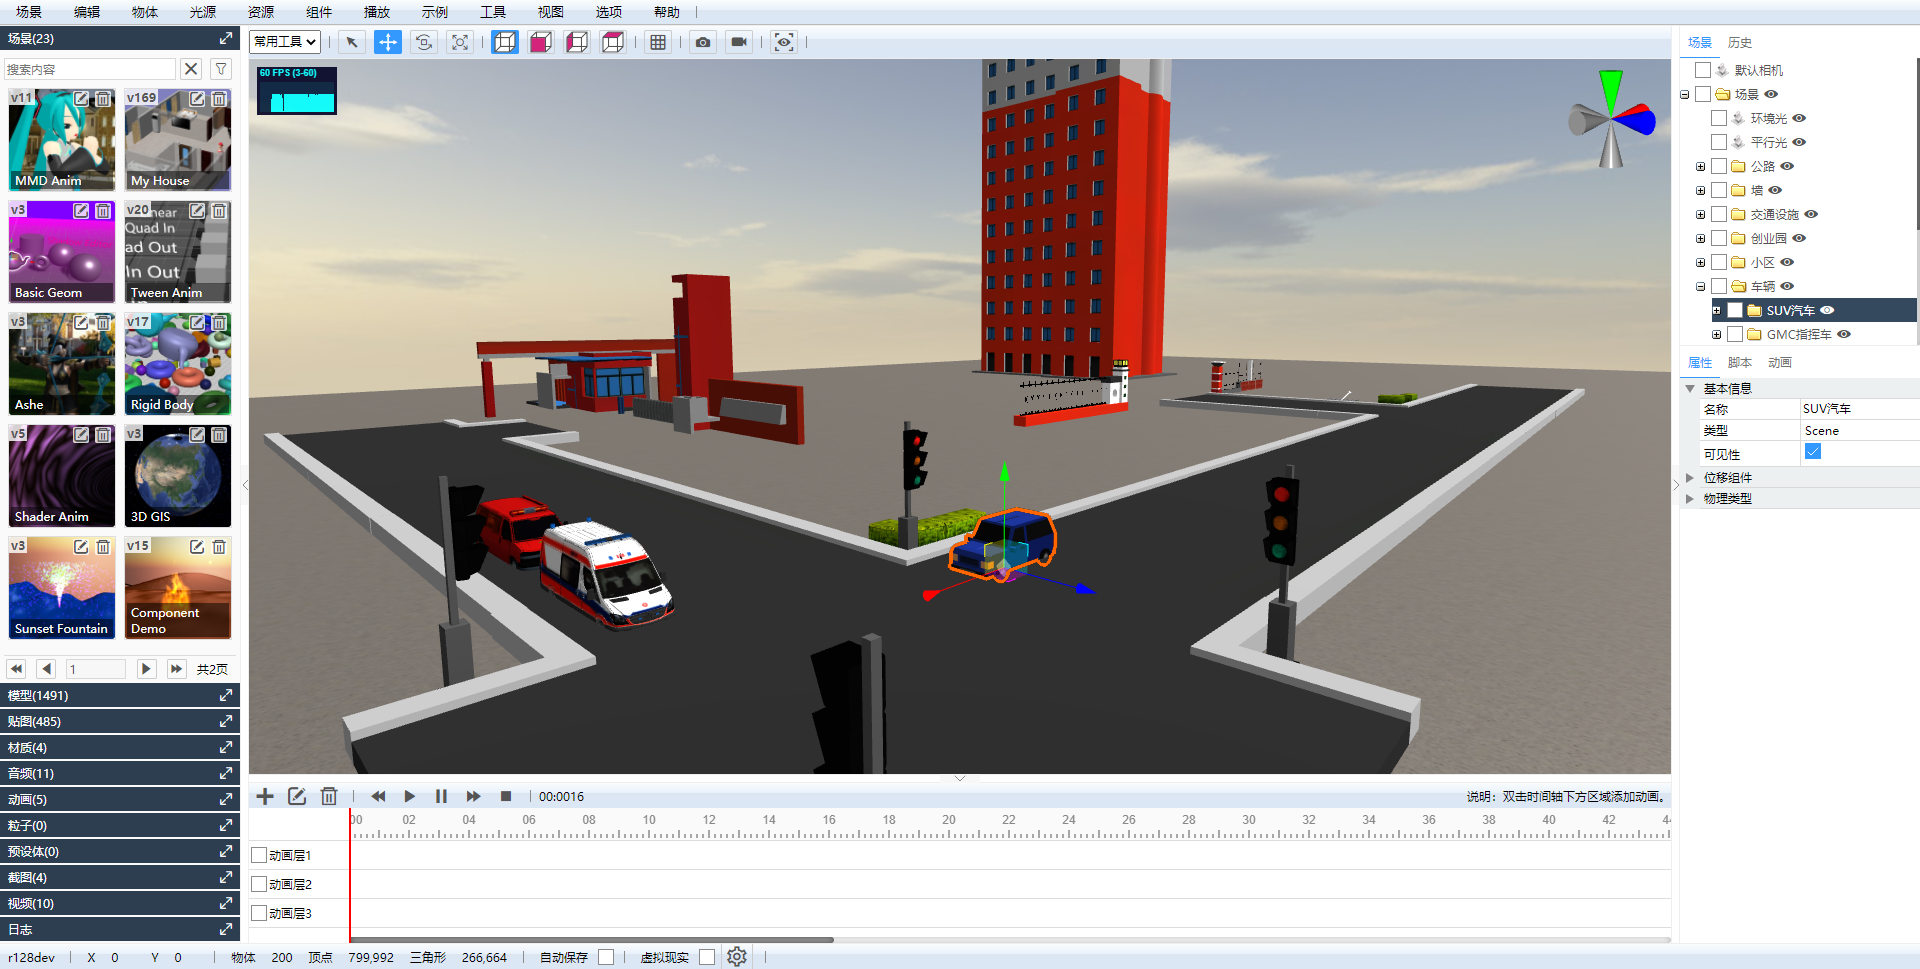The image size is (1920, 969).
Task: Switch to the 脚本 tab
Action: point(1739,362)
